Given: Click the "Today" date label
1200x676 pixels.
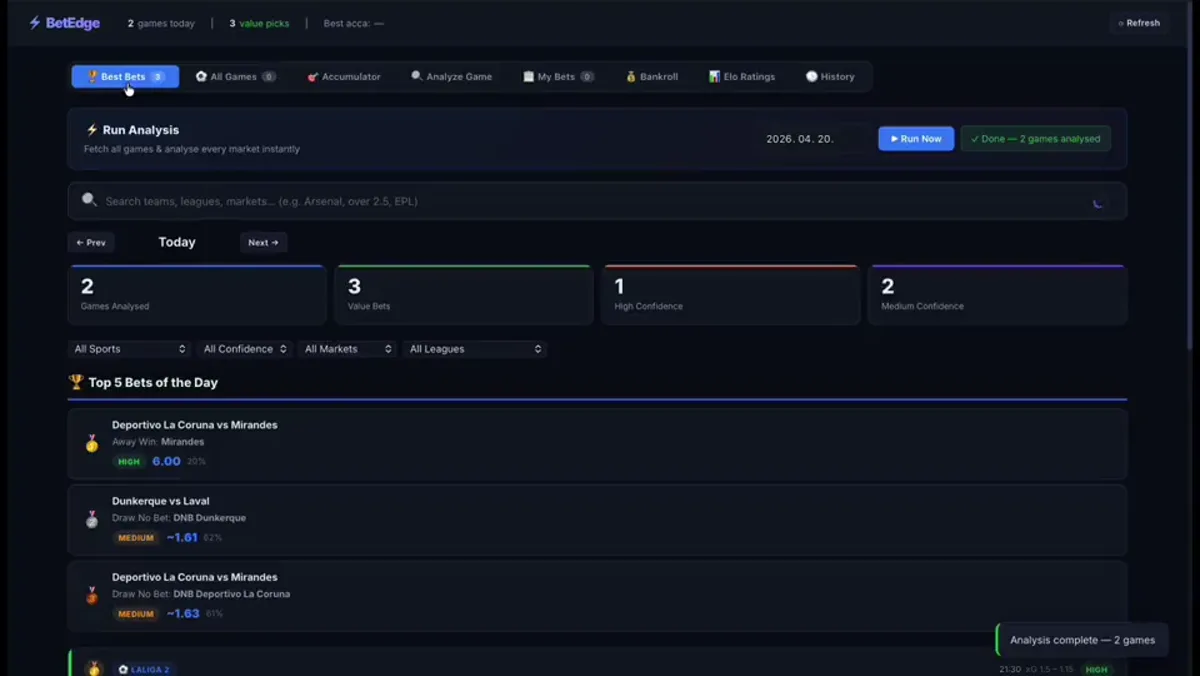Looking at the screenshot, I should pyautogui.click(x=177, y=242).
